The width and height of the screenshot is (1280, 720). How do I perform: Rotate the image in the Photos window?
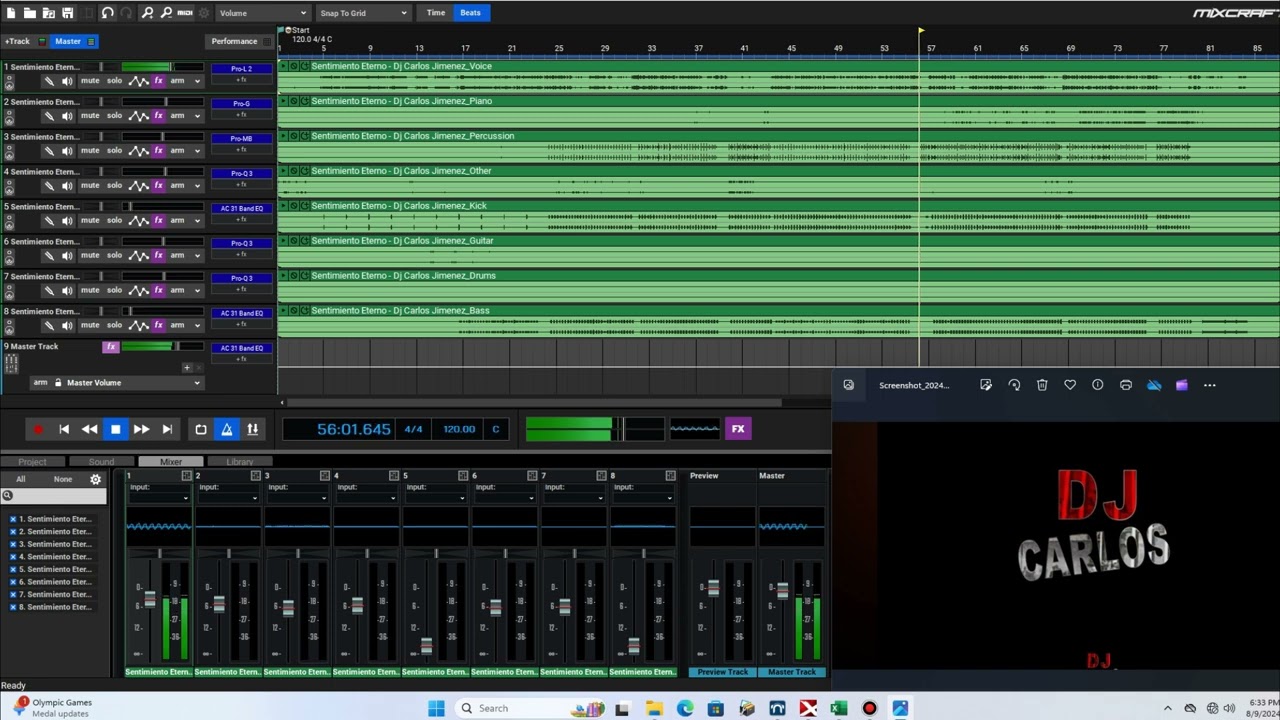tap(1014, 385)
